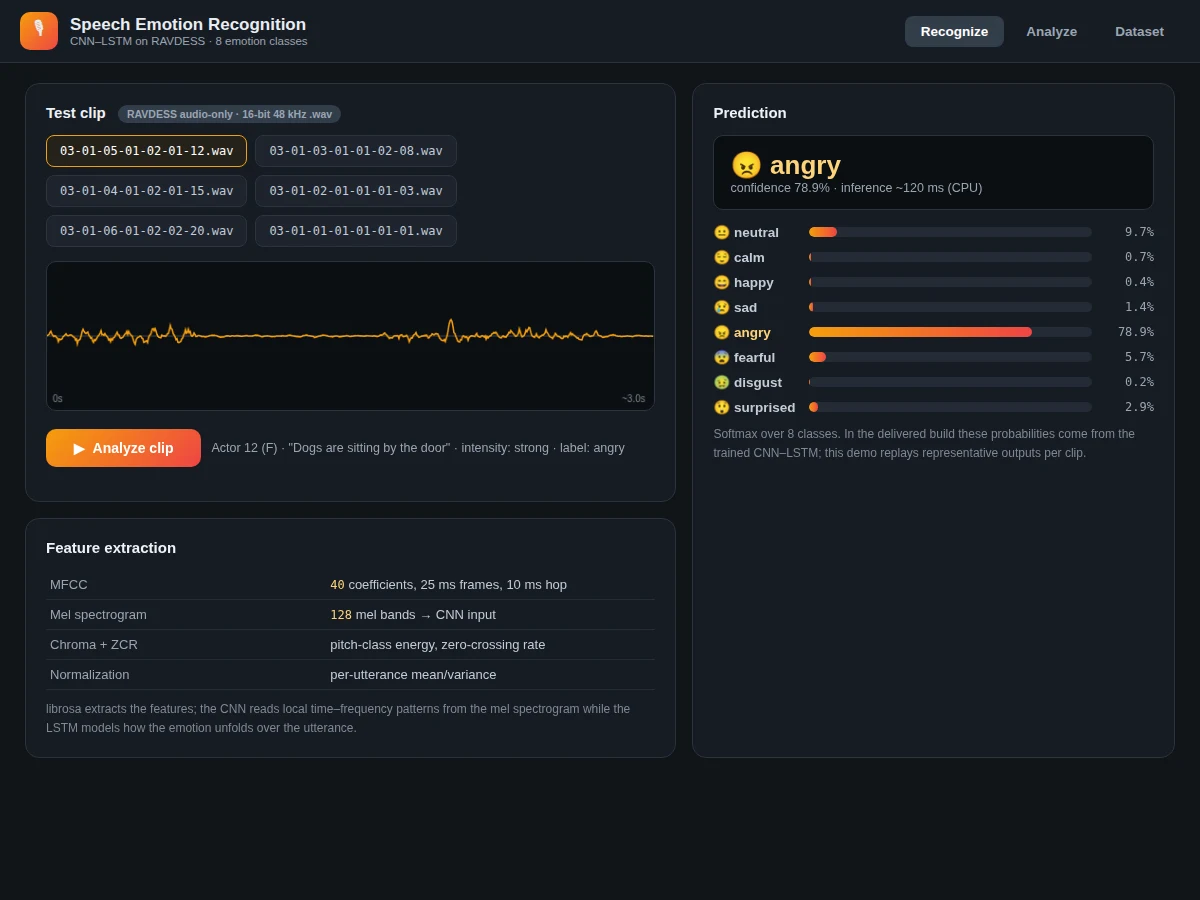This screenshot has width=1200, height=900.
Task: Click the angry face emoji in prediction header
Action: pos(746,165)
